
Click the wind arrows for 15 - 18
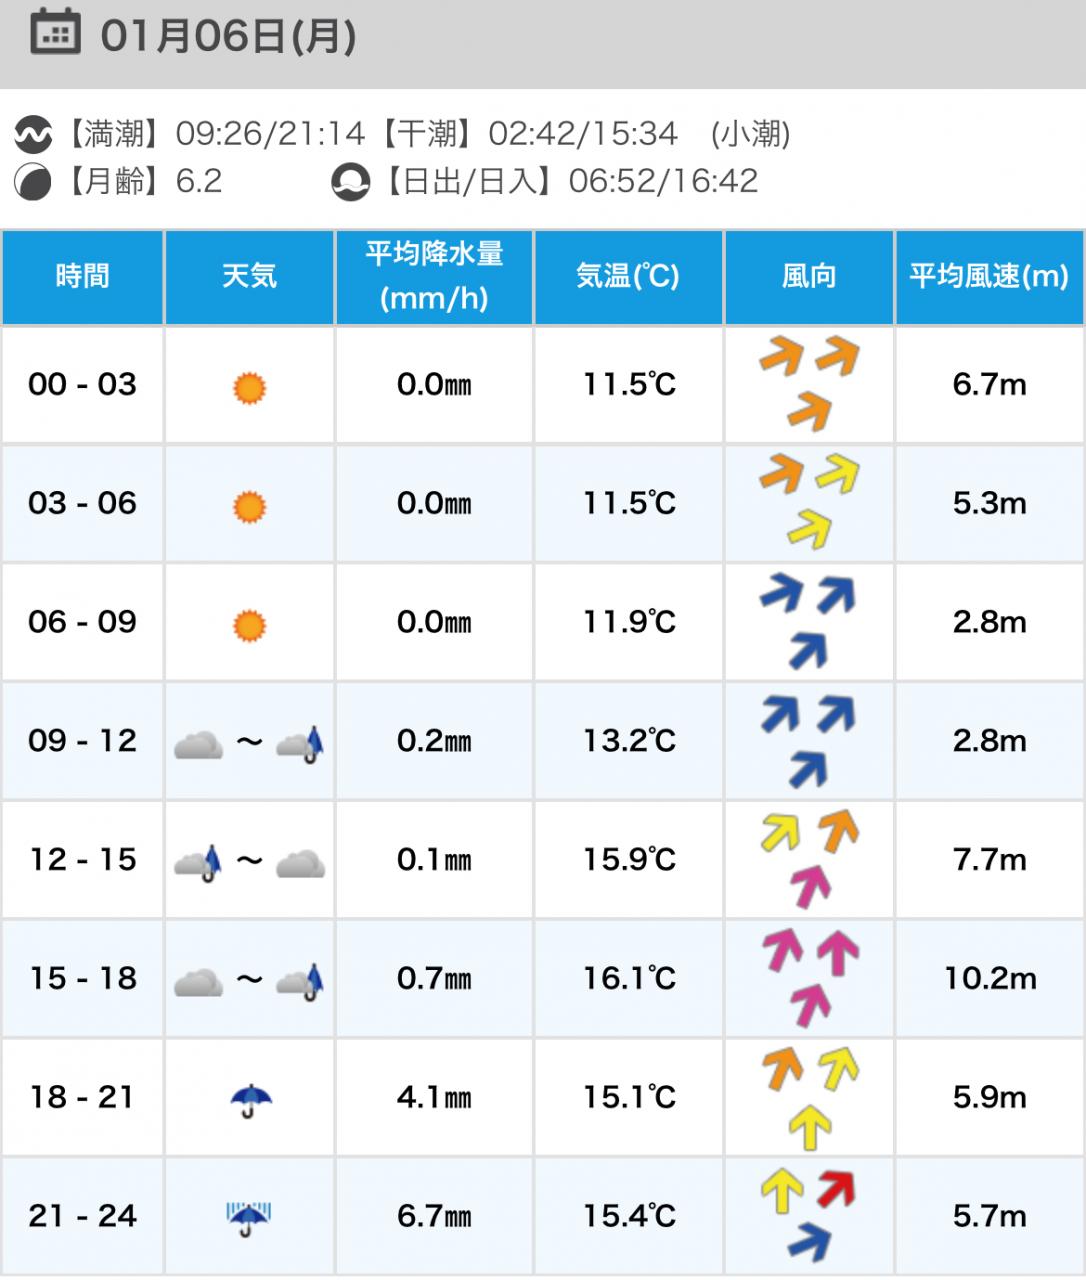[x=809, y=979]
